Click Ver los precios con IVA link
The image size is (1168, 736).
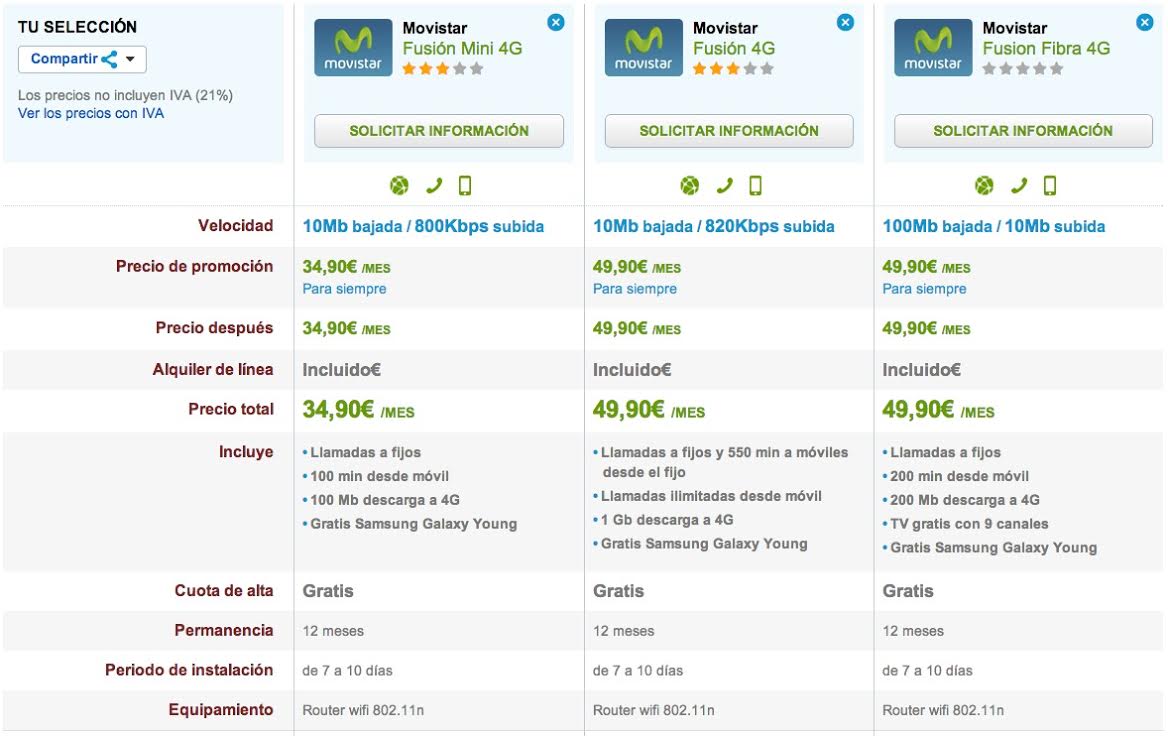click(91, 113)
